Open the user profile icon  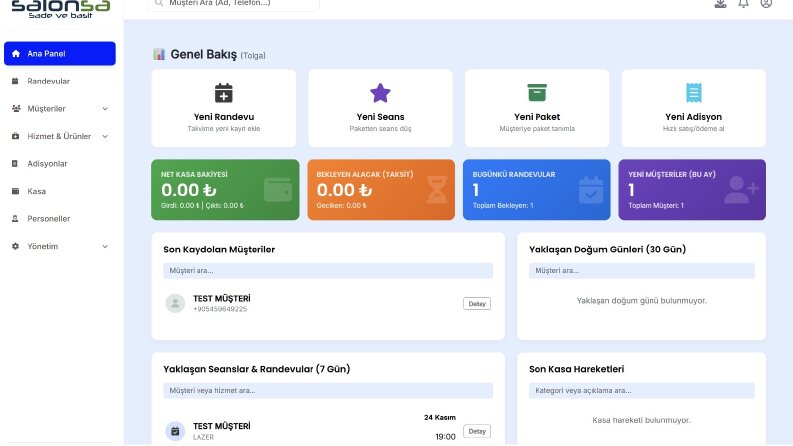click(x=766, y=3)
